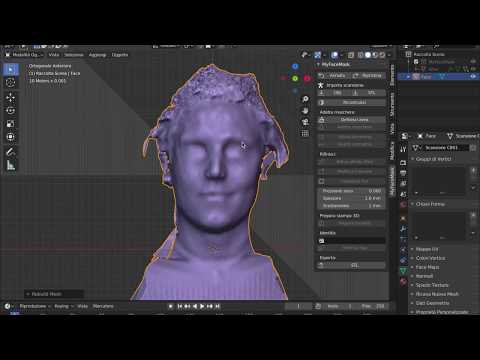
Task: Expand the Dati Geometria panel
Action: point(413,303)
